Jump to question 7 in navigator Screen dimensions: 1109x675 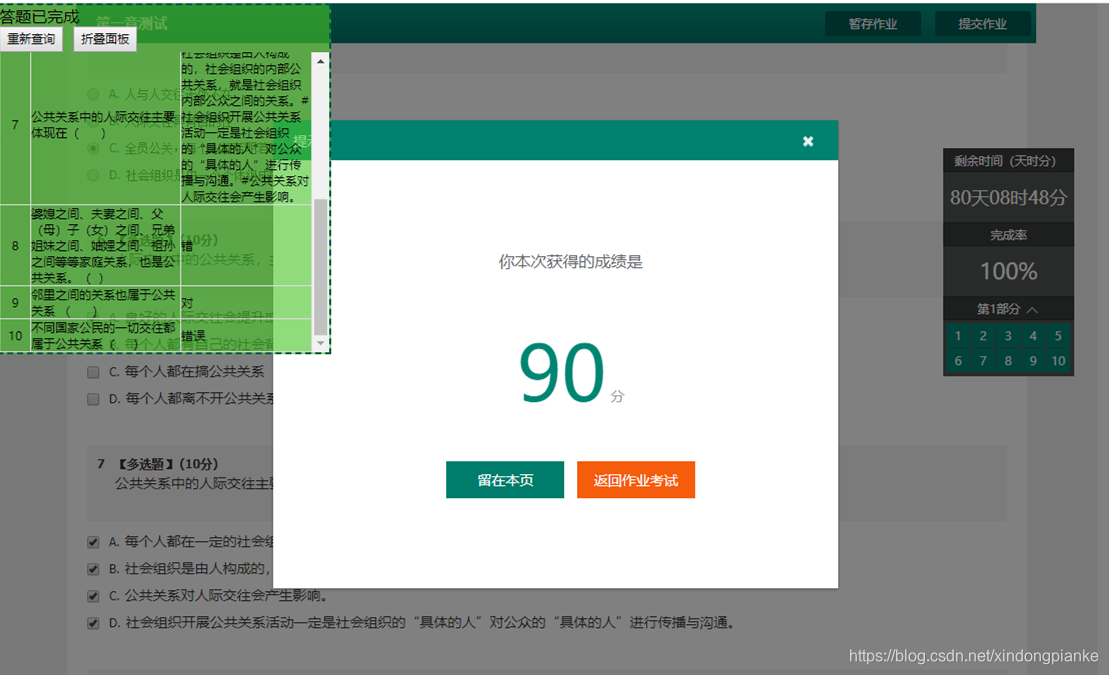coord(982,361)
